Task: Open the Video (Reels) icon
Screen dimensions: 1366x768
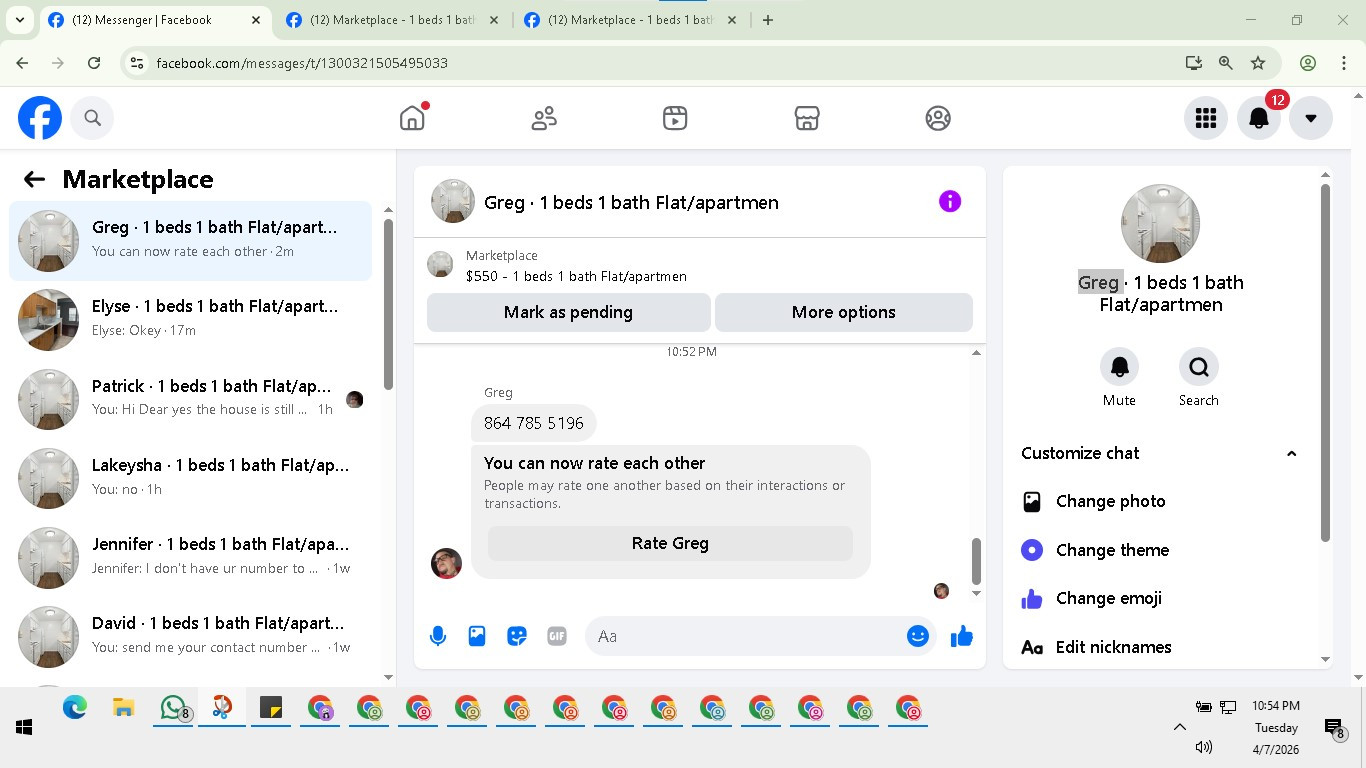Action: point(675,118)
